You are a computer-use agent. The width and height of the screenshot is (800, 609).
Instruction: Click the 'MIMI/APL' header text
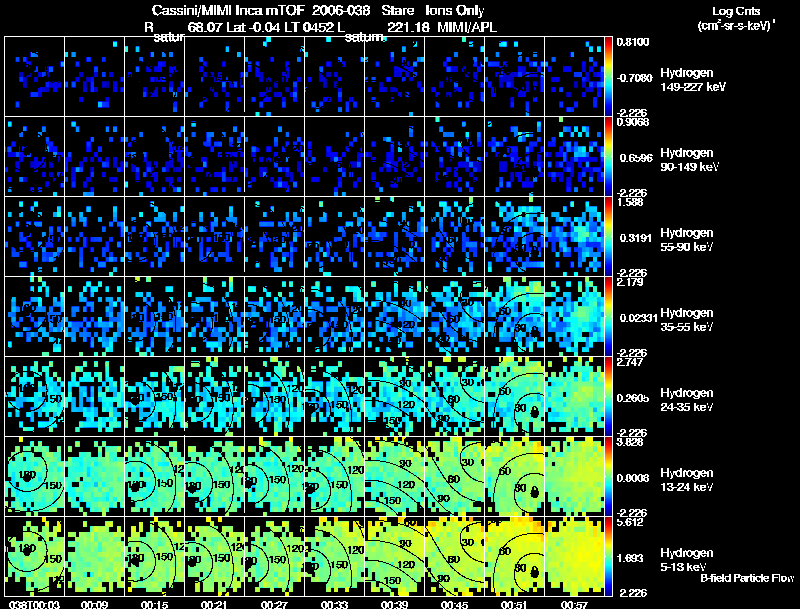tap(467, 28)
